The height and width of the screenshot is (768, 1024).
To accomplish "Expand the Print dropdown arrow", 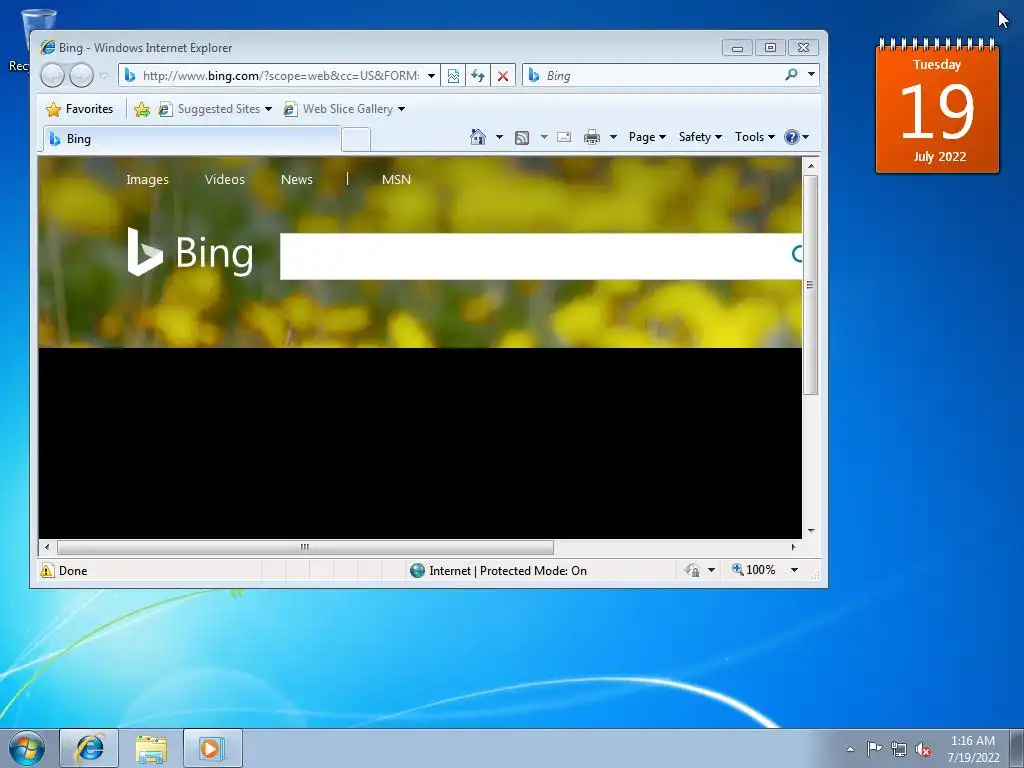I will (613, 137).
